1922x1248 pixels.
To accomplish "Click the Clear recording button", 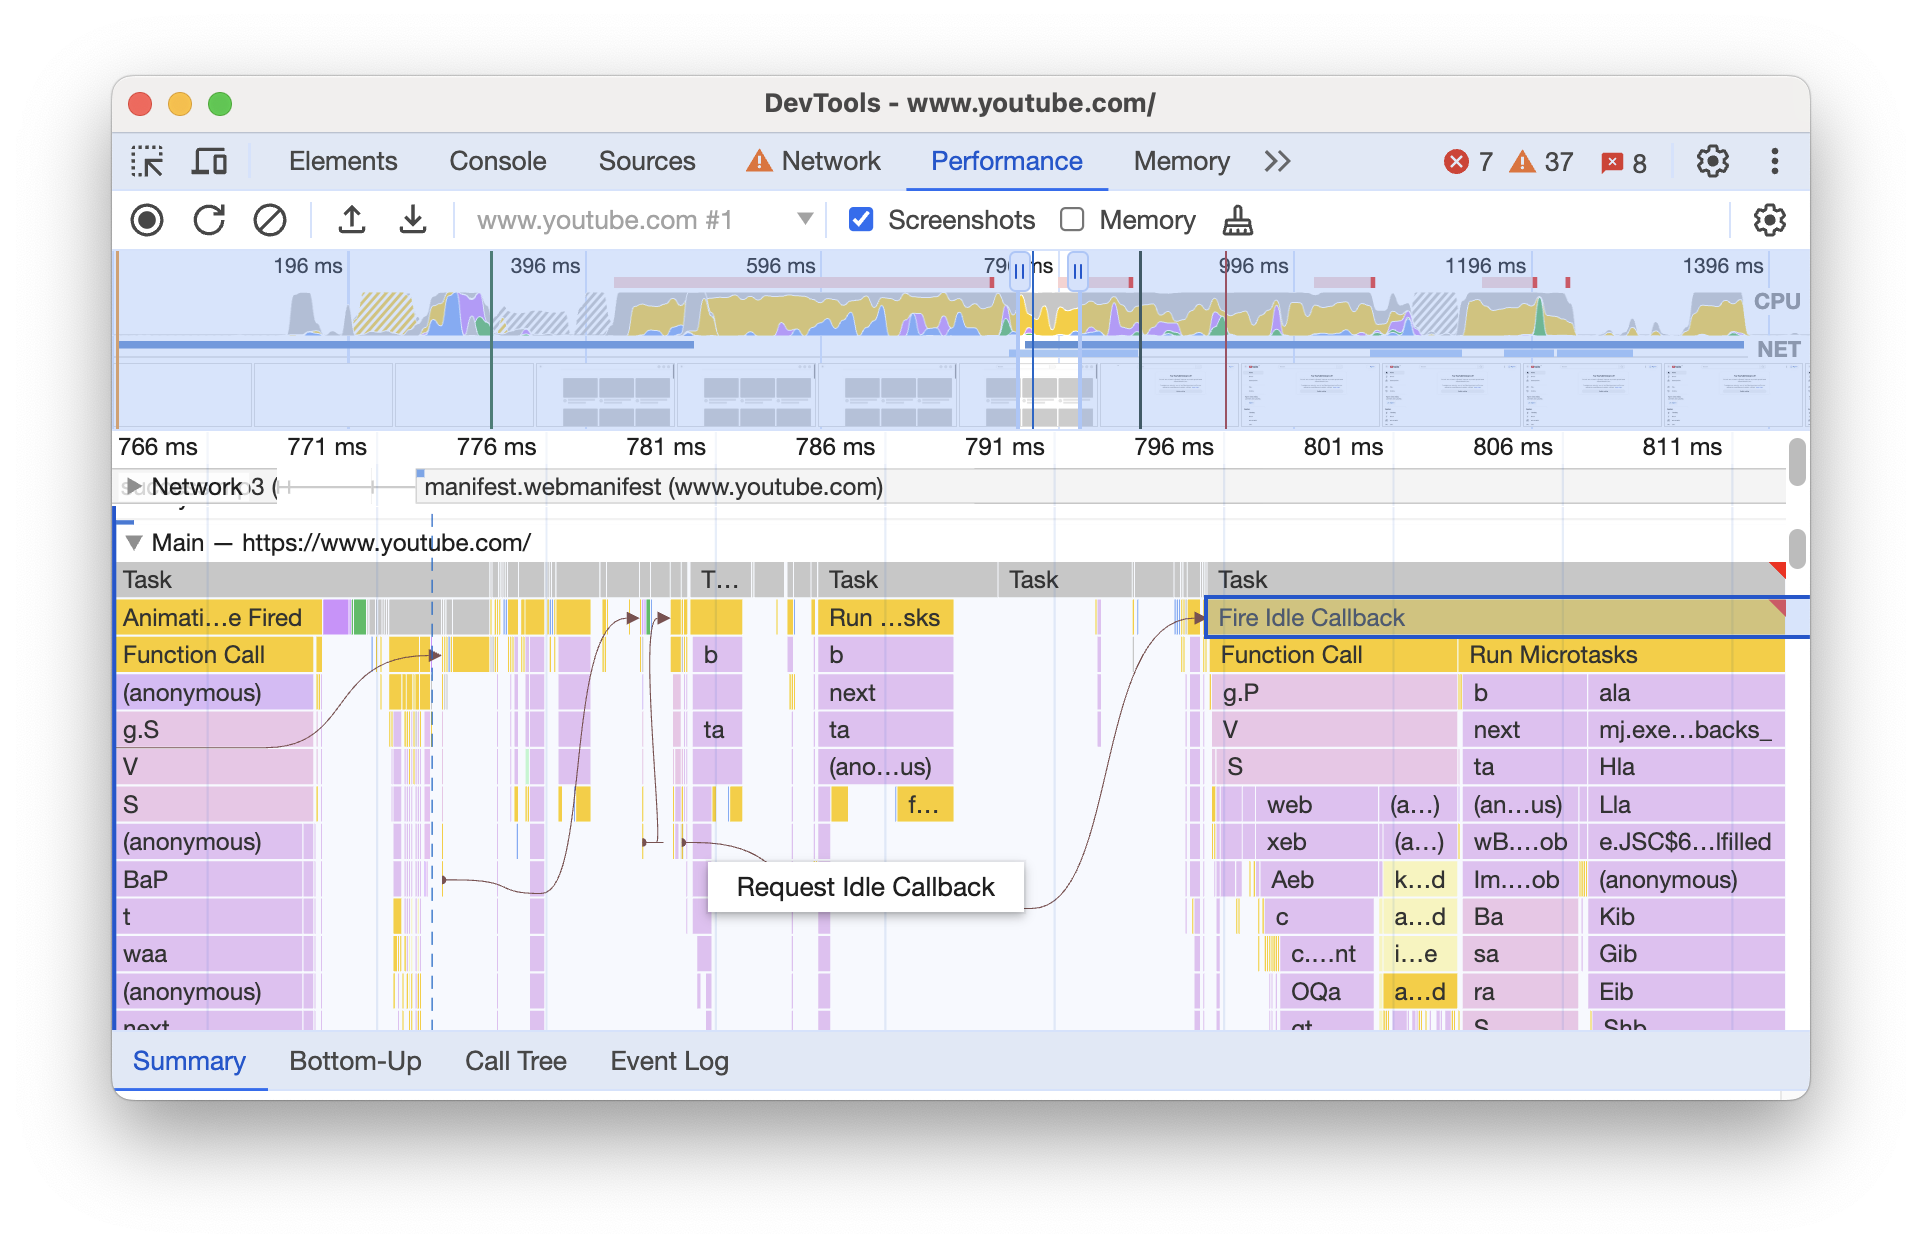I will point(268,220).
